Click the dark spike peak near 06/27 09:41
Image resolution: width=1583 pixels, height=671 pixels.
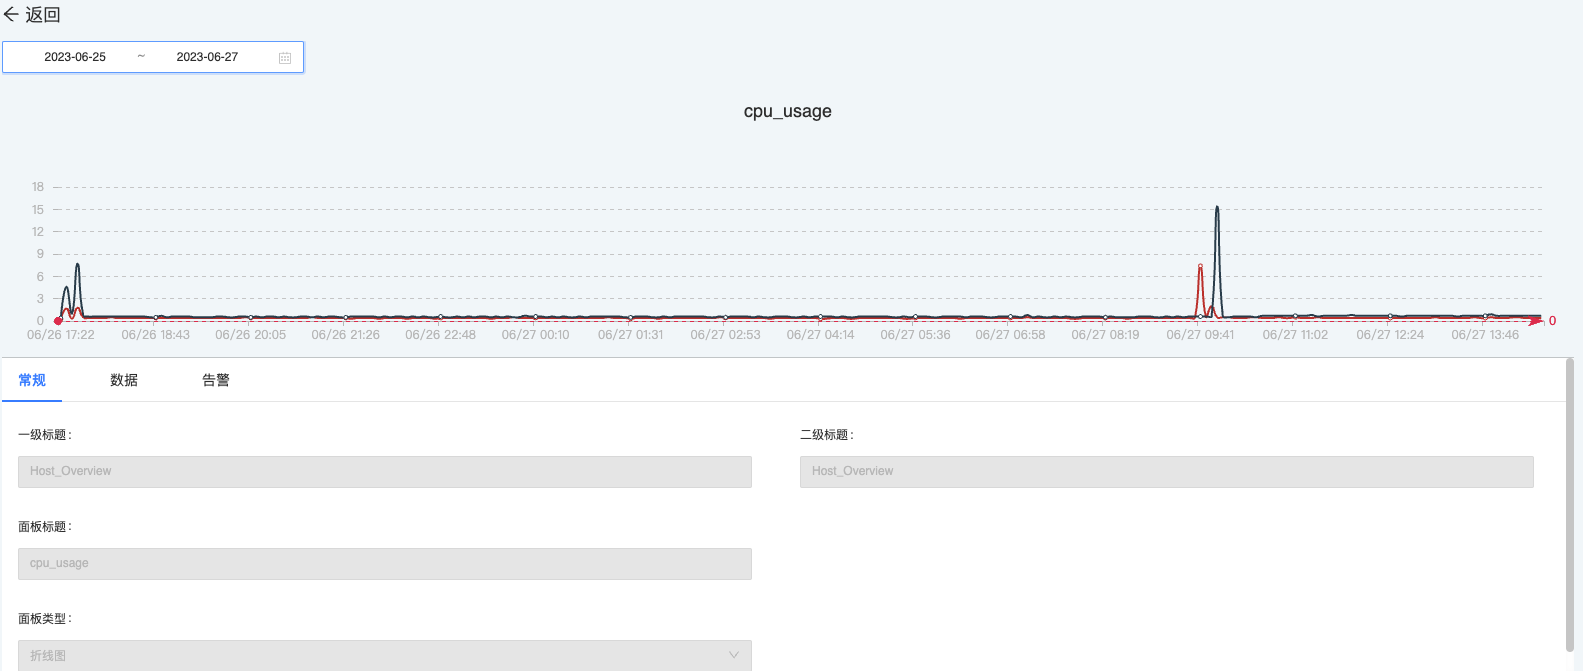point(1217,207)
